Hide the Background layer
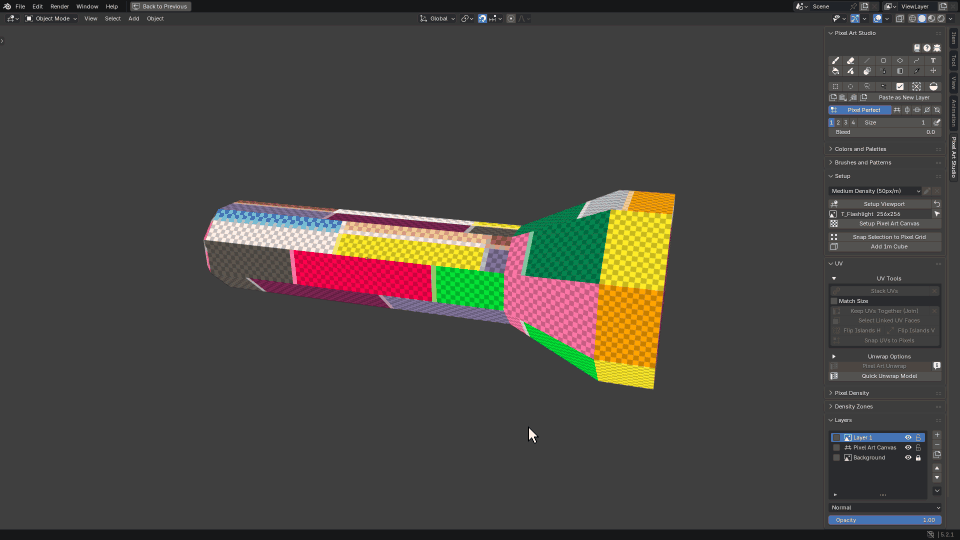960x540 pixels. pos(908,457)
